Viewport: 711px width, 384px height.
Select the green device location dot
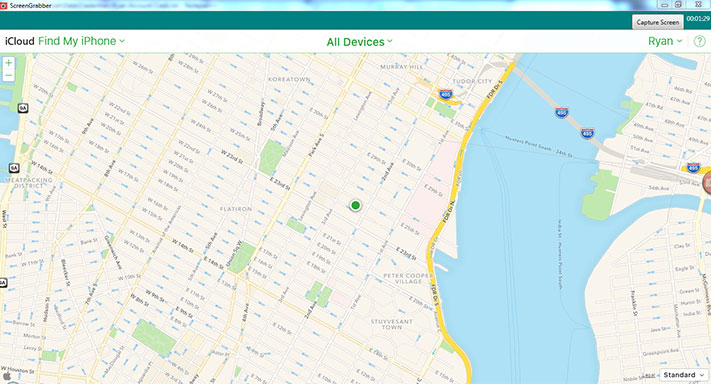[356, 205]
